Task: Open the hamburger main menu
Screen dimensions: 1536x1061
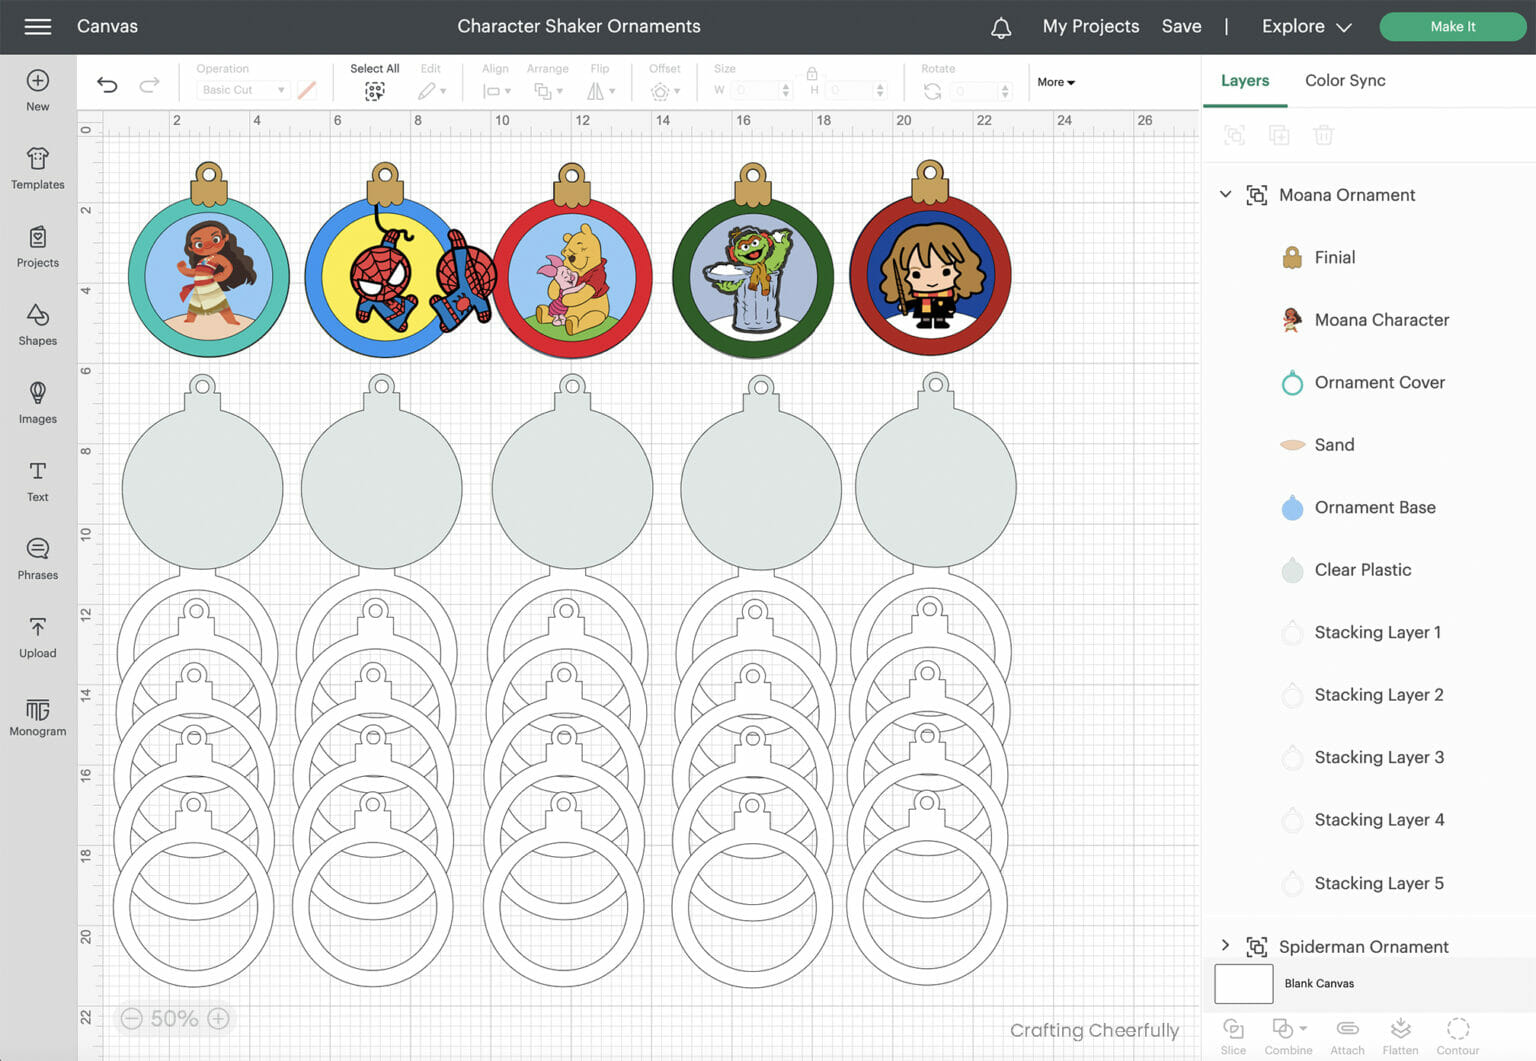Action: pyautogui.click(x=38, y=27)
